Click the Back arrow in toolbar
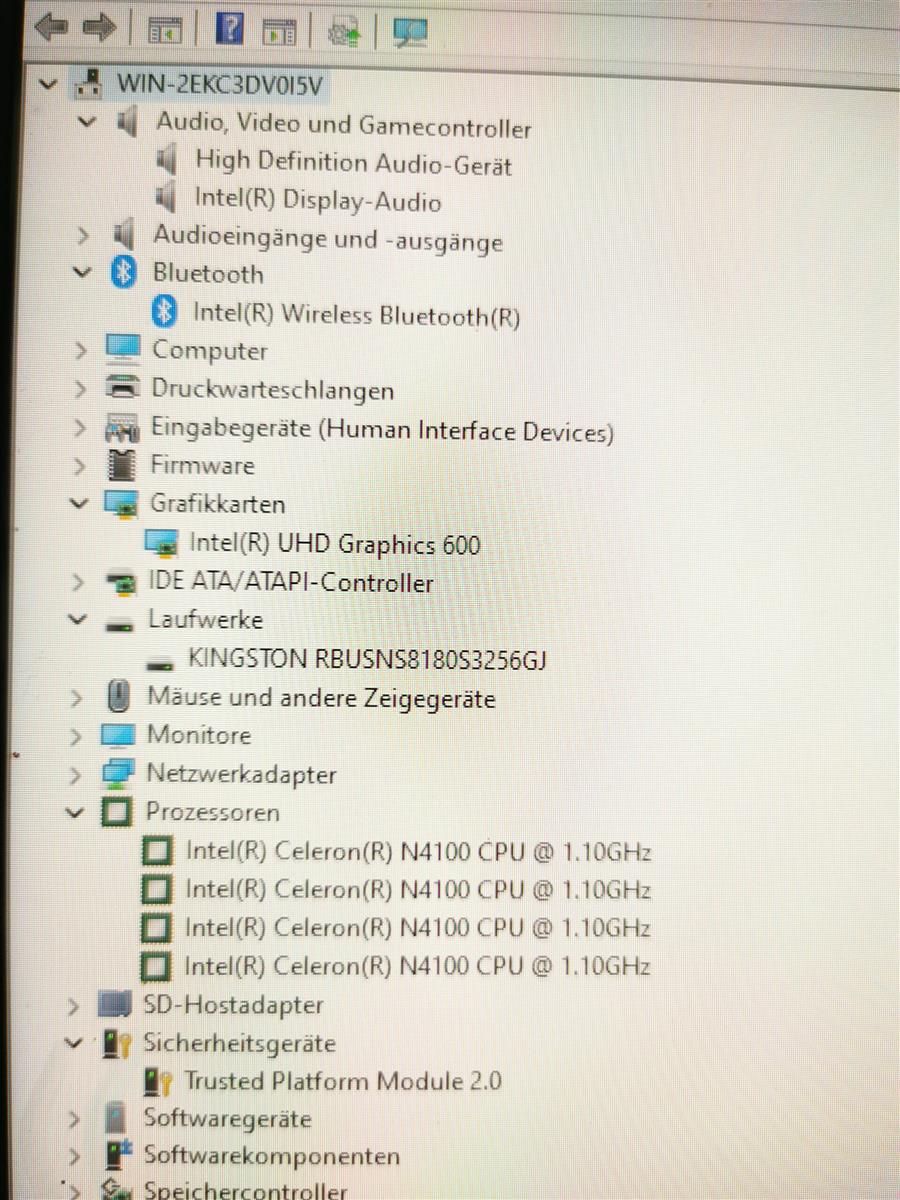900x1200 pixels. (x=51, y=29)
